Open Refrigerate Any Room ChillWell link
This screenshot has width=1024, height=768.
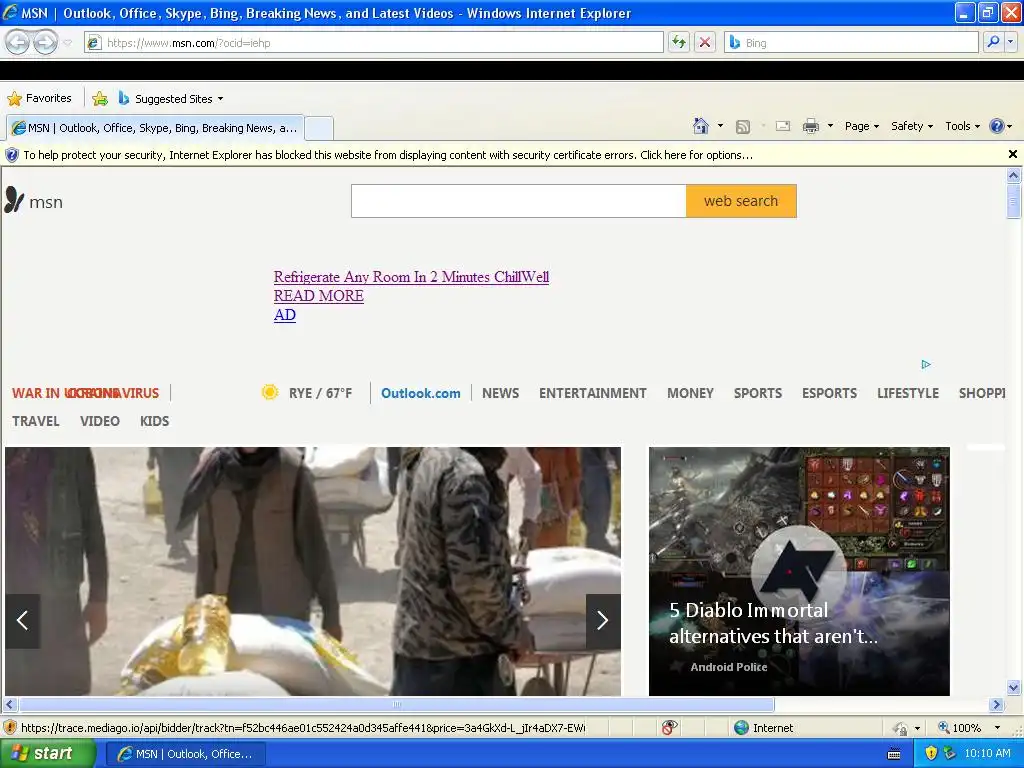tap(411, 277)
